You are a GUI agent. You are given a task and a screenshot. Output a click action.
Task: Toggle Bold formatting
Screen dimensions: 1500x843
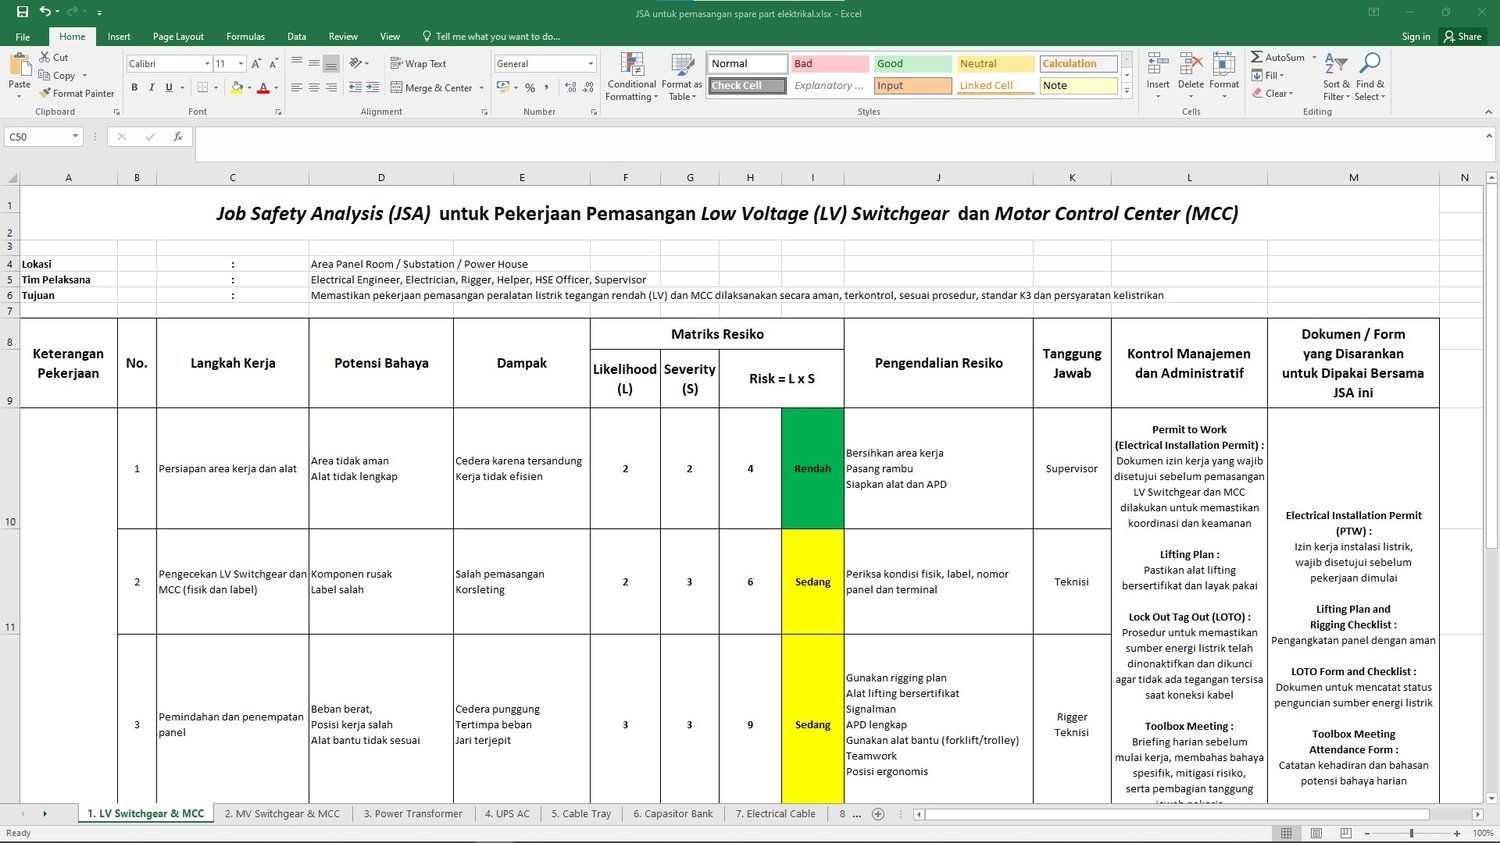[134, 88]
